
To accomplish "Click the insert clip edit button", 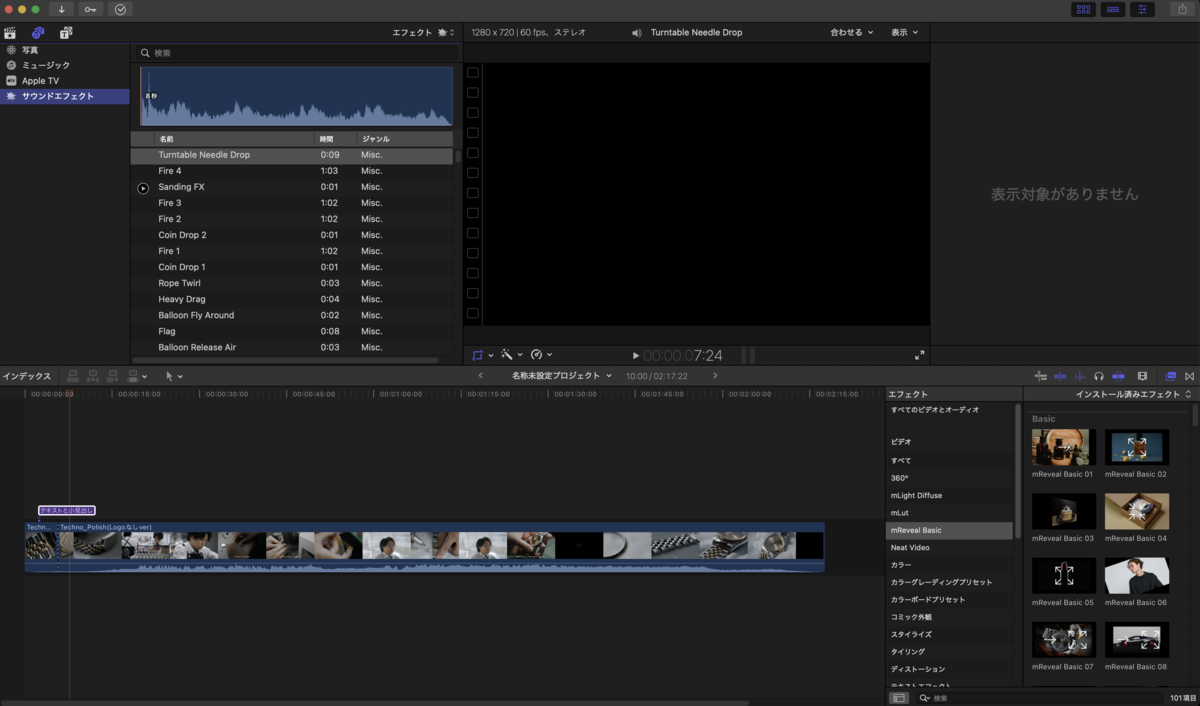I will pos(93,376).
